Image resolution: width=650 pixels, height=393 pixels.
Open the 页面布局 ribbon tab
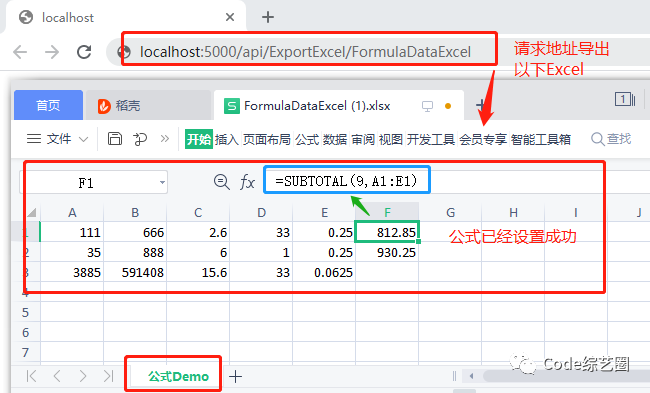(267, 139)
